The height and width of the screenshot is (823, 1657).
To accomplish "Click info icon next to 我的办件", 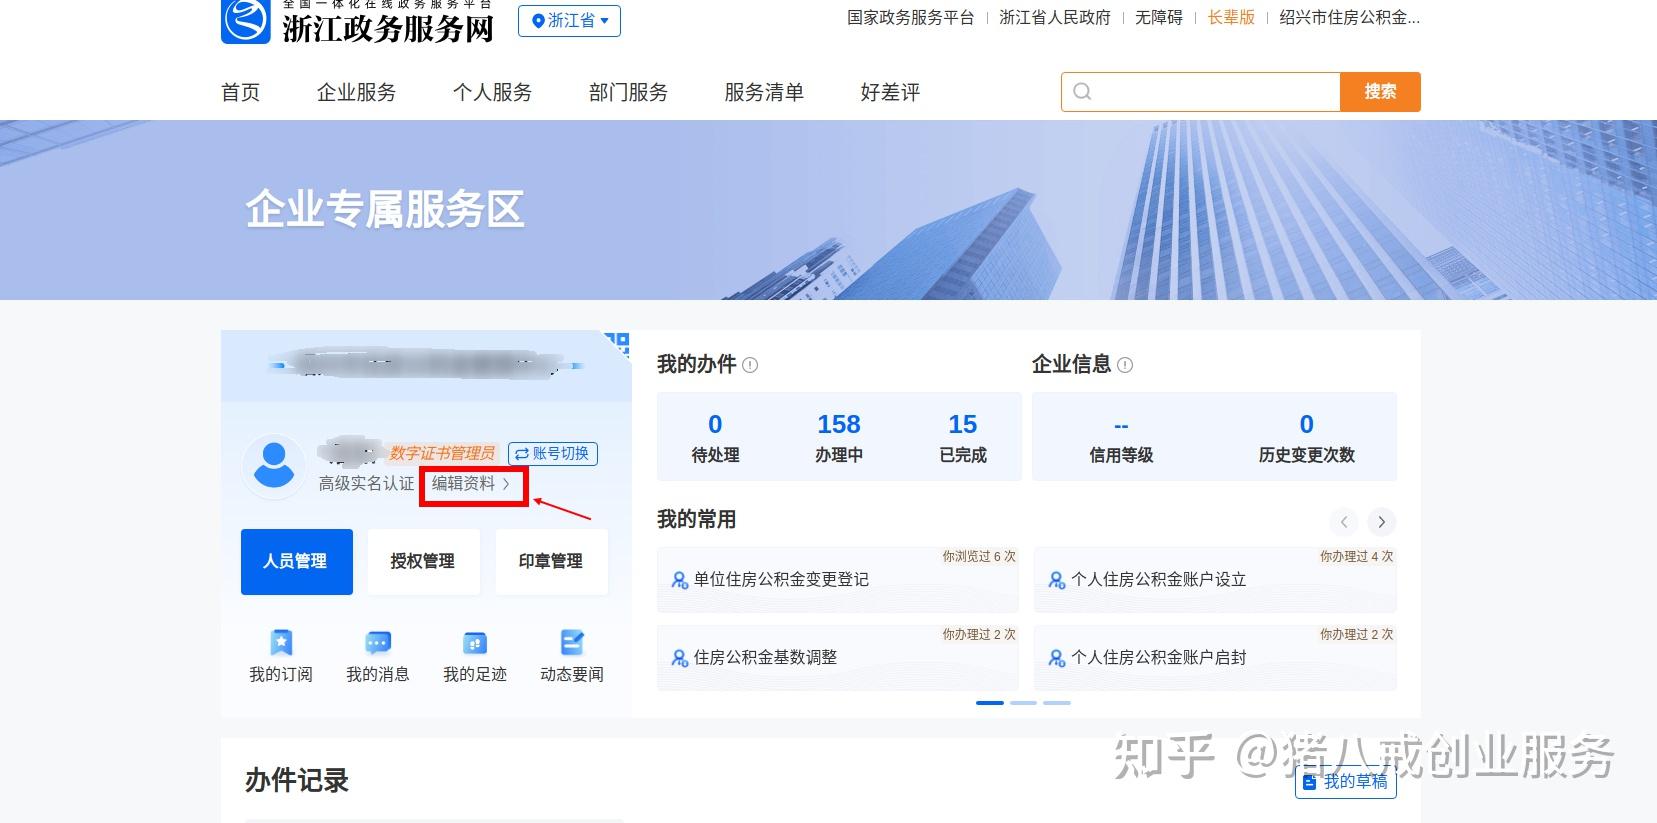I will pyautogui.click(x=750, y=365).
